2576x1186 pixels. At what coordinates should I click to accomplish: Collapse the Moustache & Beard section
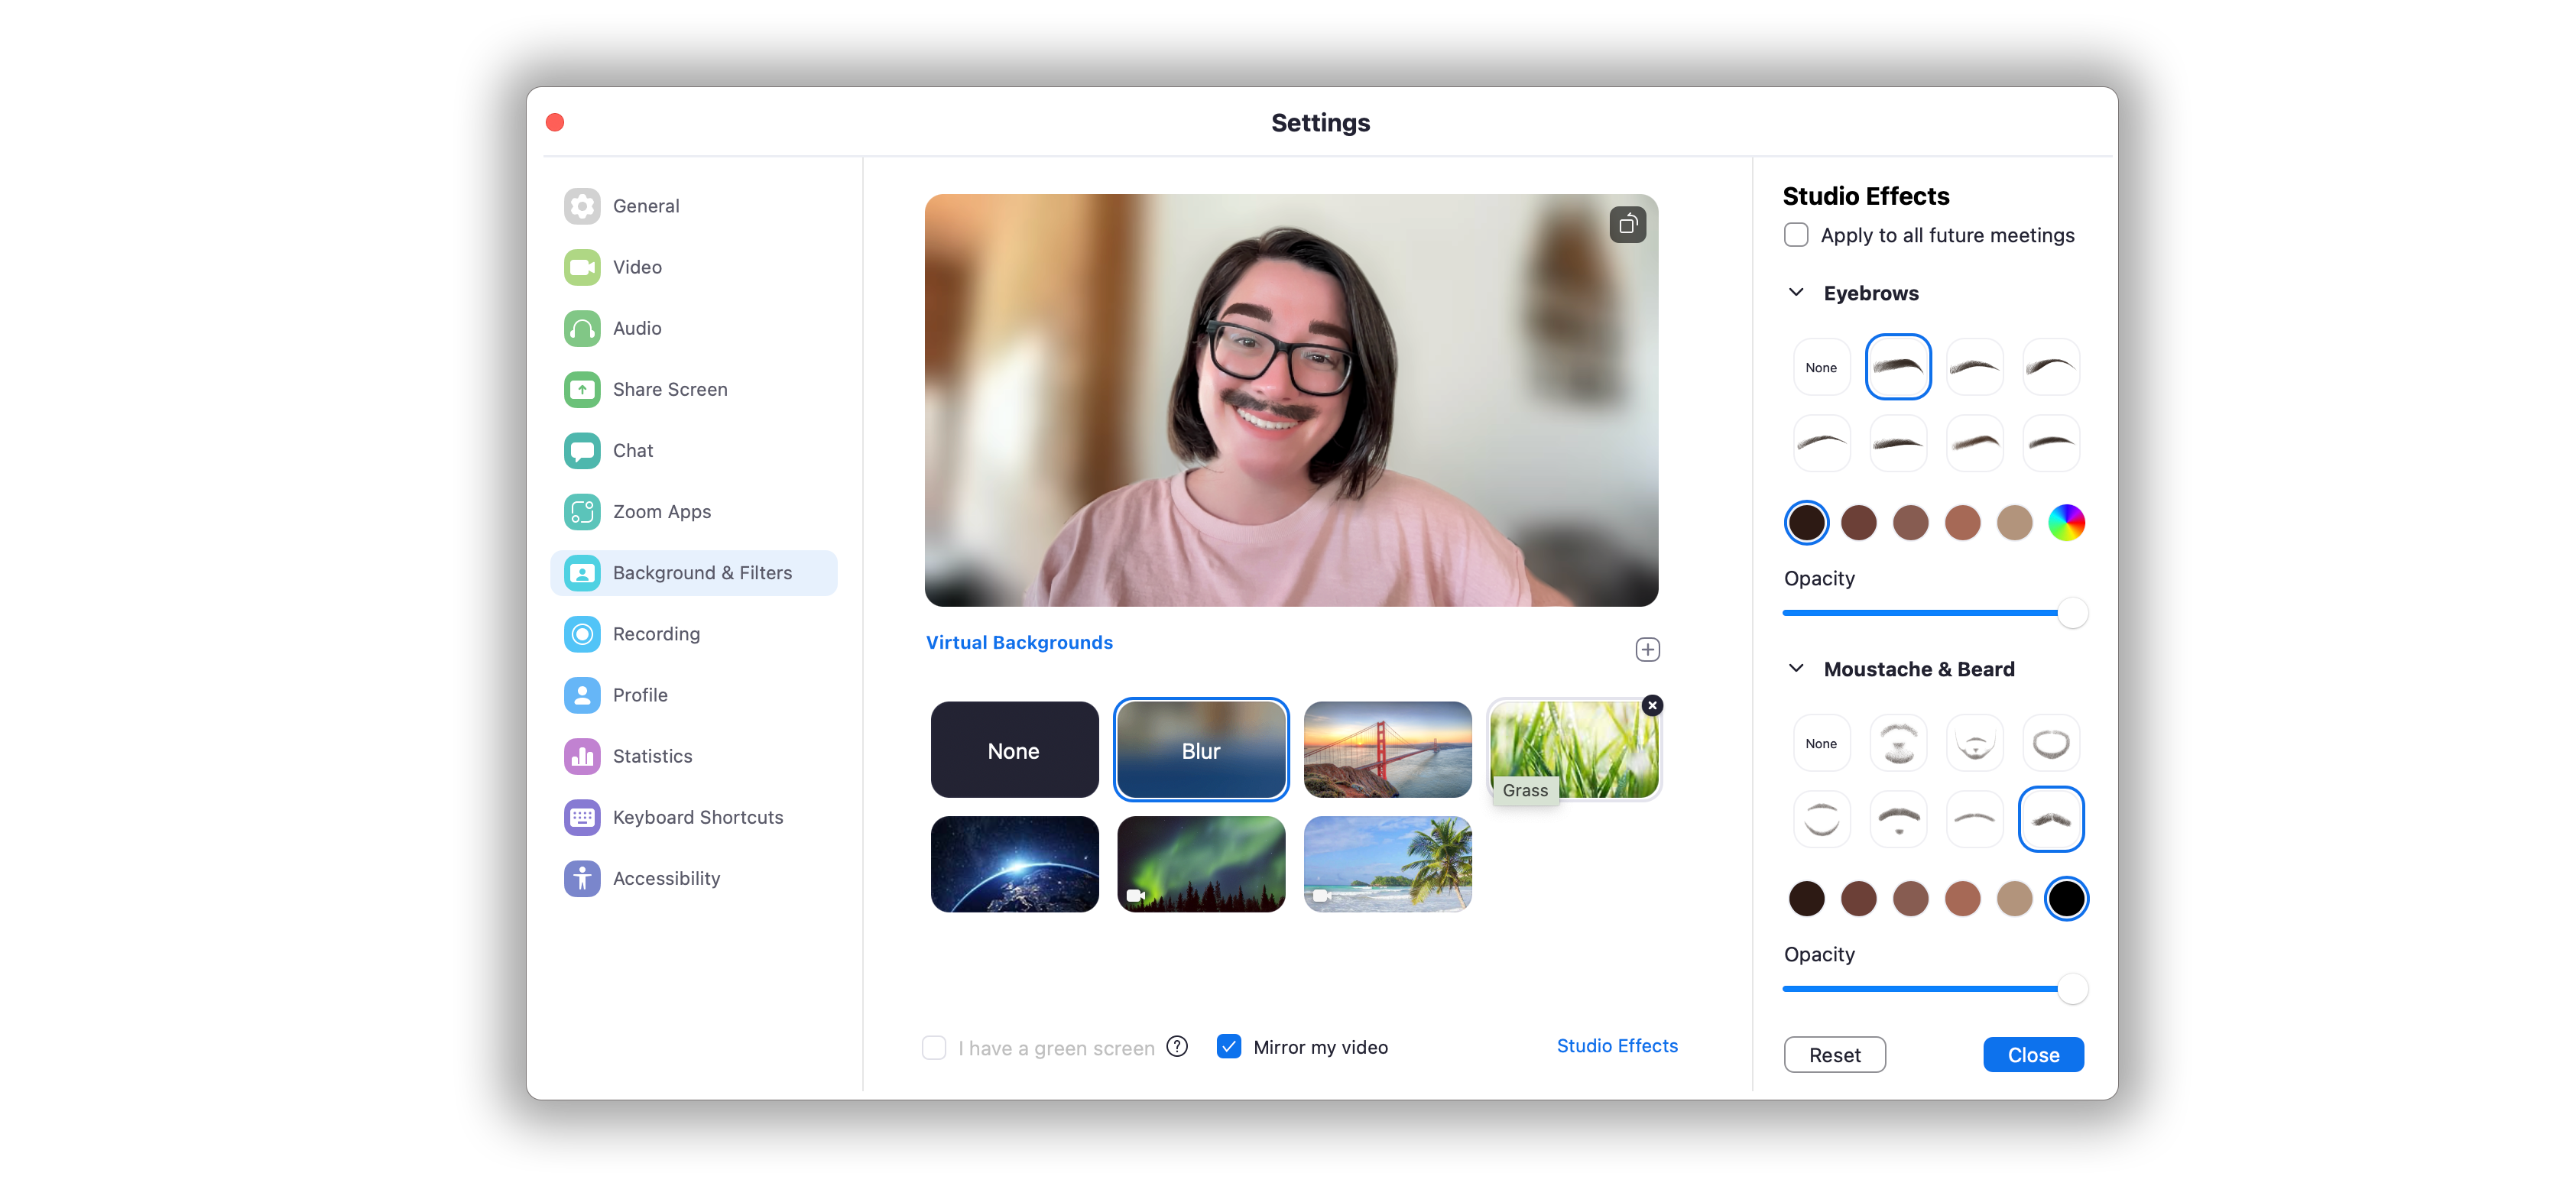(1796, 668)
